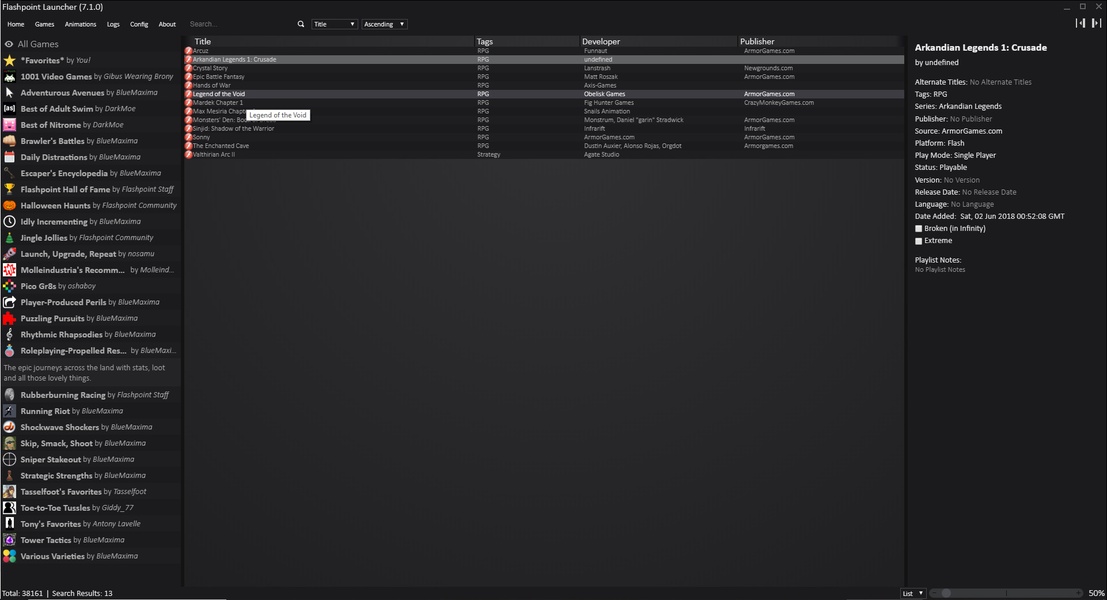Click the Flash icon beside Arcuz
Viewport: 1107px width, 600px height.
pyautogui.click(x=189, y=51)
